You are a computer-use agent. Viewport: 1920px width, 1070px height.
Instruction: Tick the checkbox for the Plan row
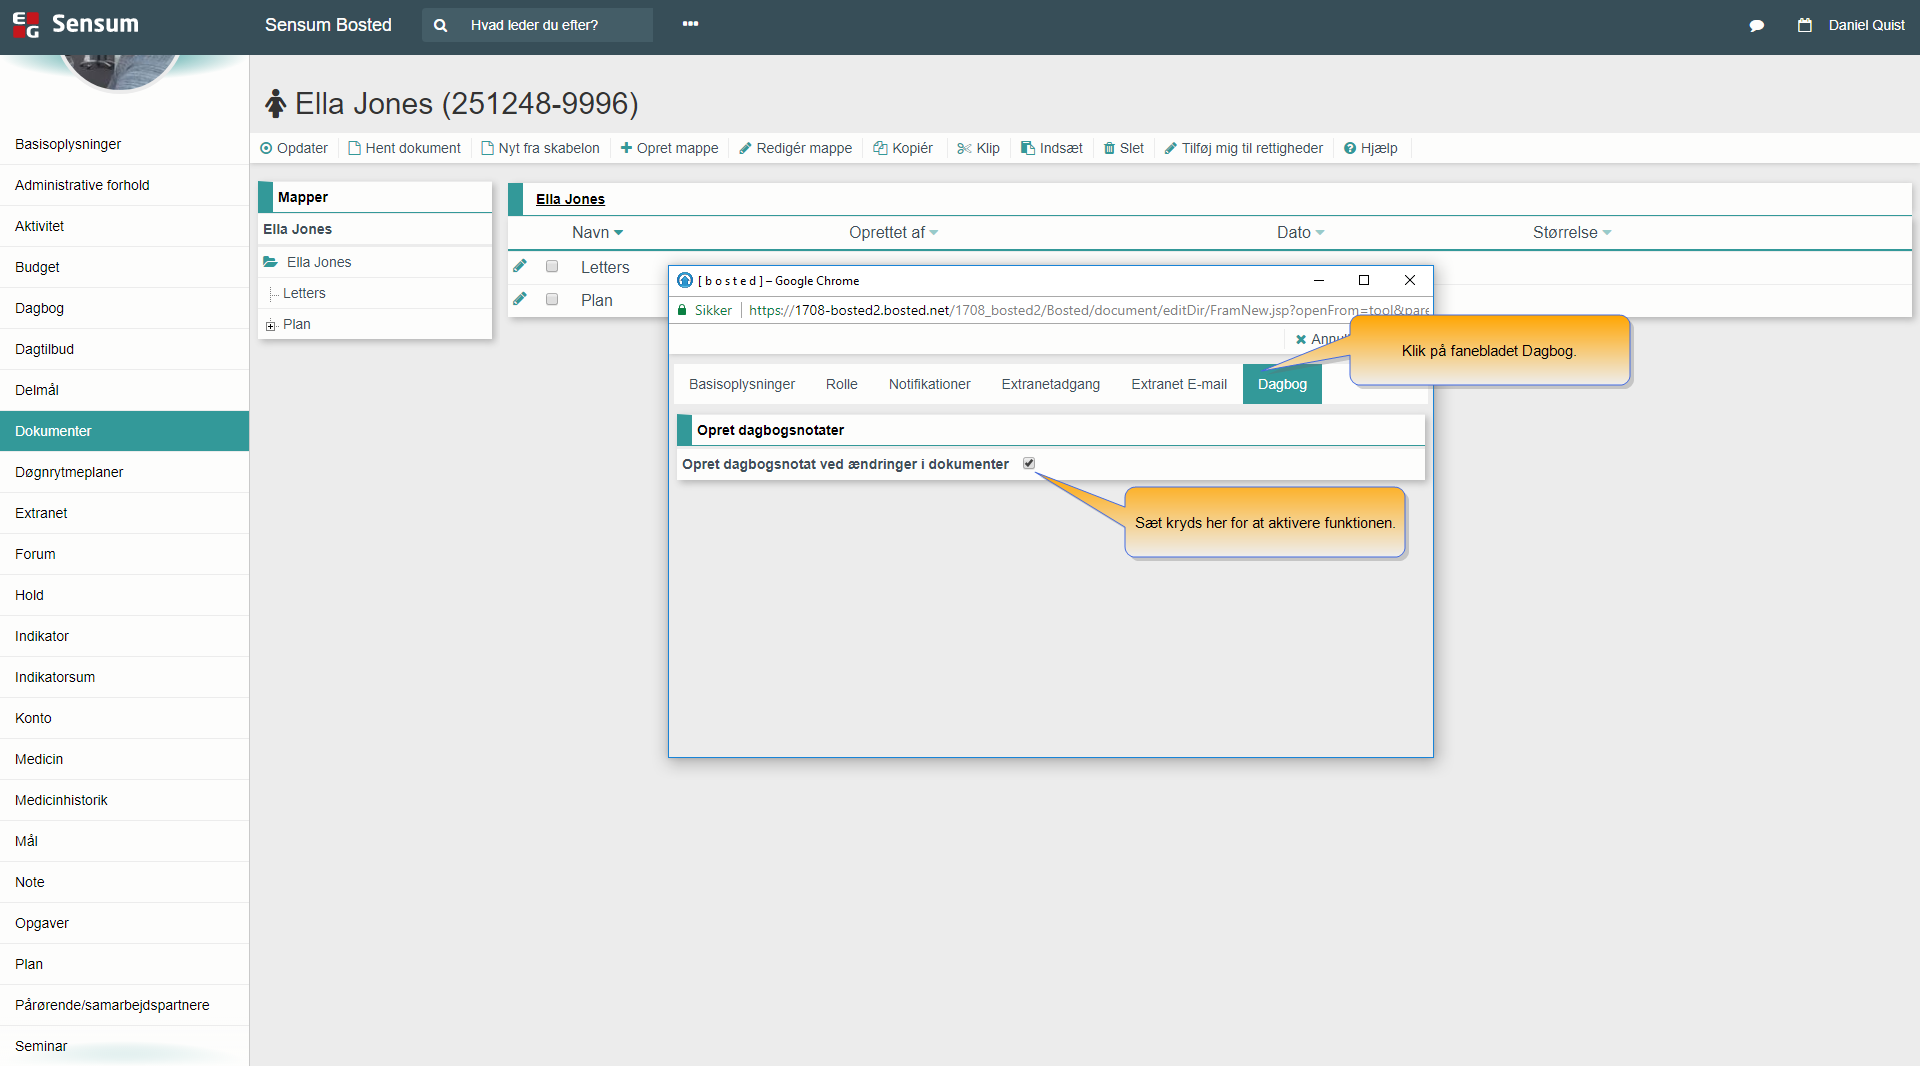552,299
